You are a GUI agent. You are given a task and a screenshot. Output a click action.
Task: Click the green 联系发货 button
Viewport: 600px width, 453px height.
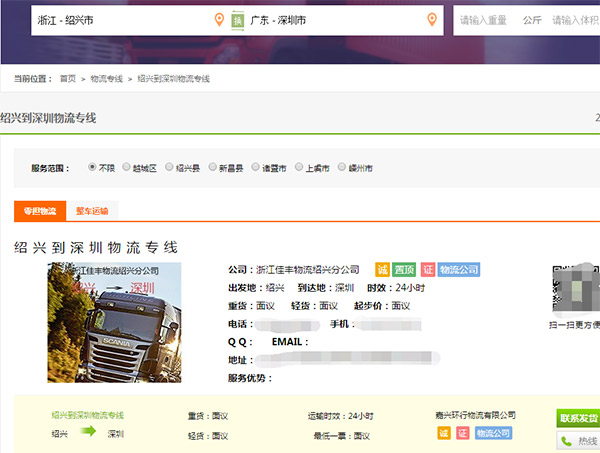[x=578, y=418]
